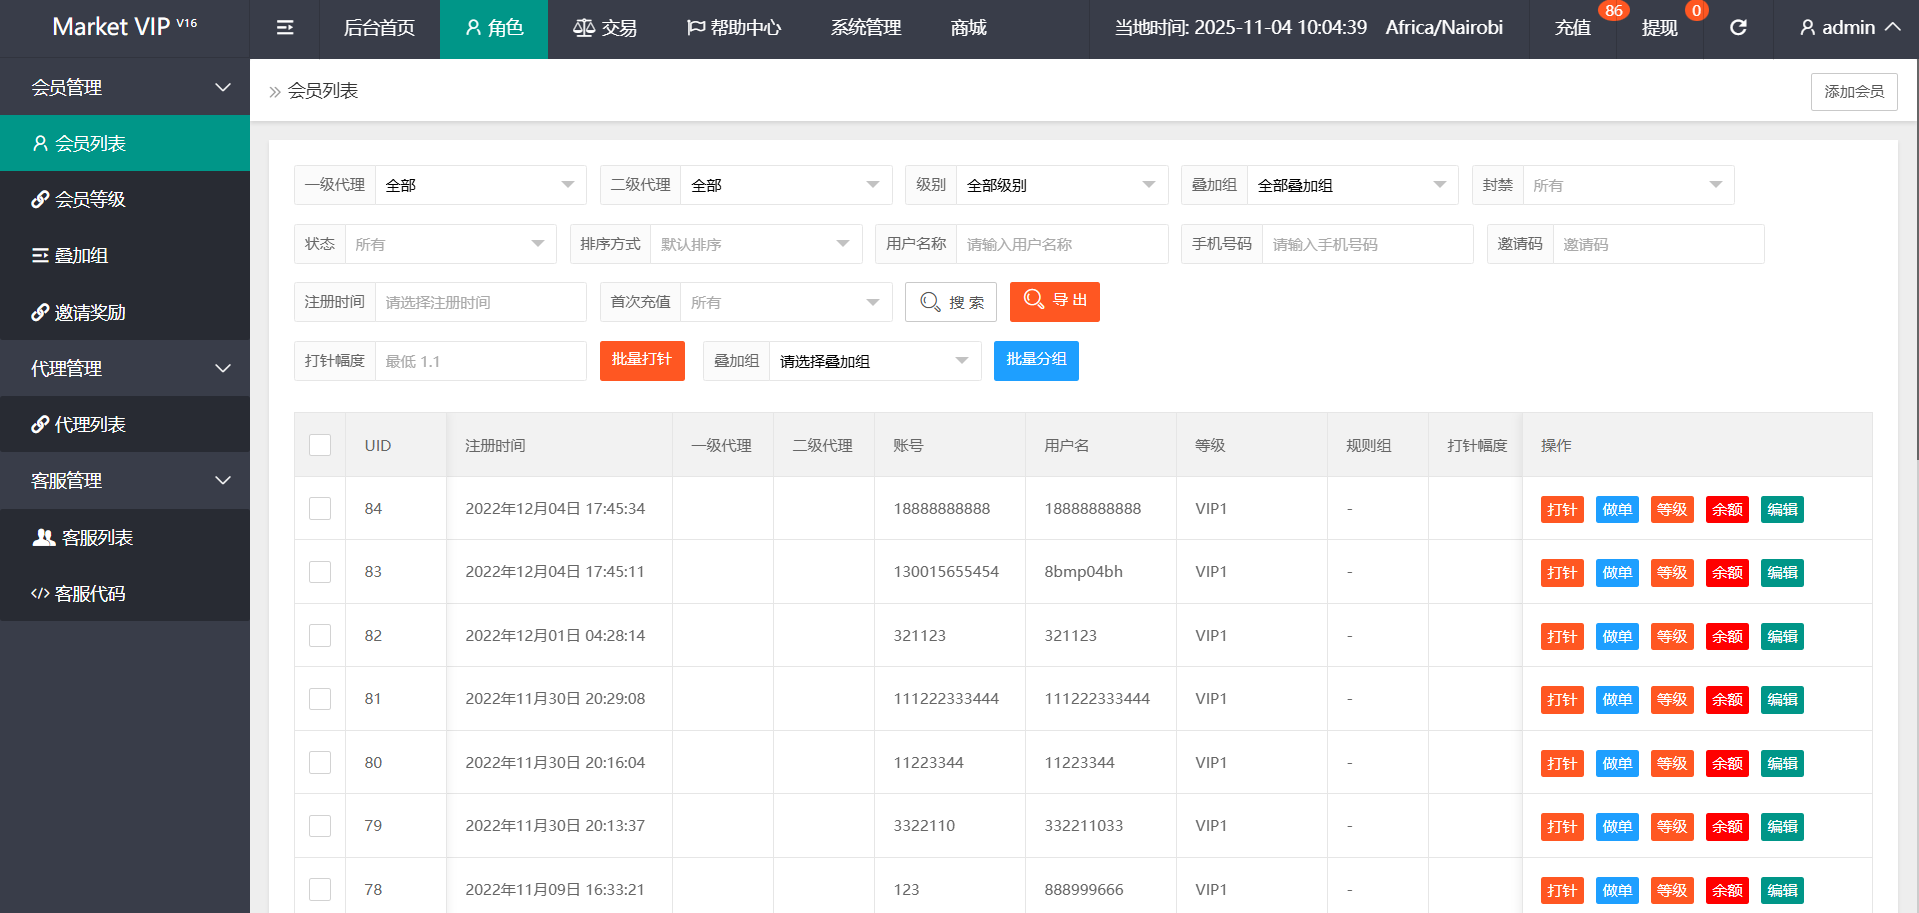The width and height of the screenshot is (1919, 913).
Task: Toggle the select-all checkbox in table header
Action: tap(320, 445)
